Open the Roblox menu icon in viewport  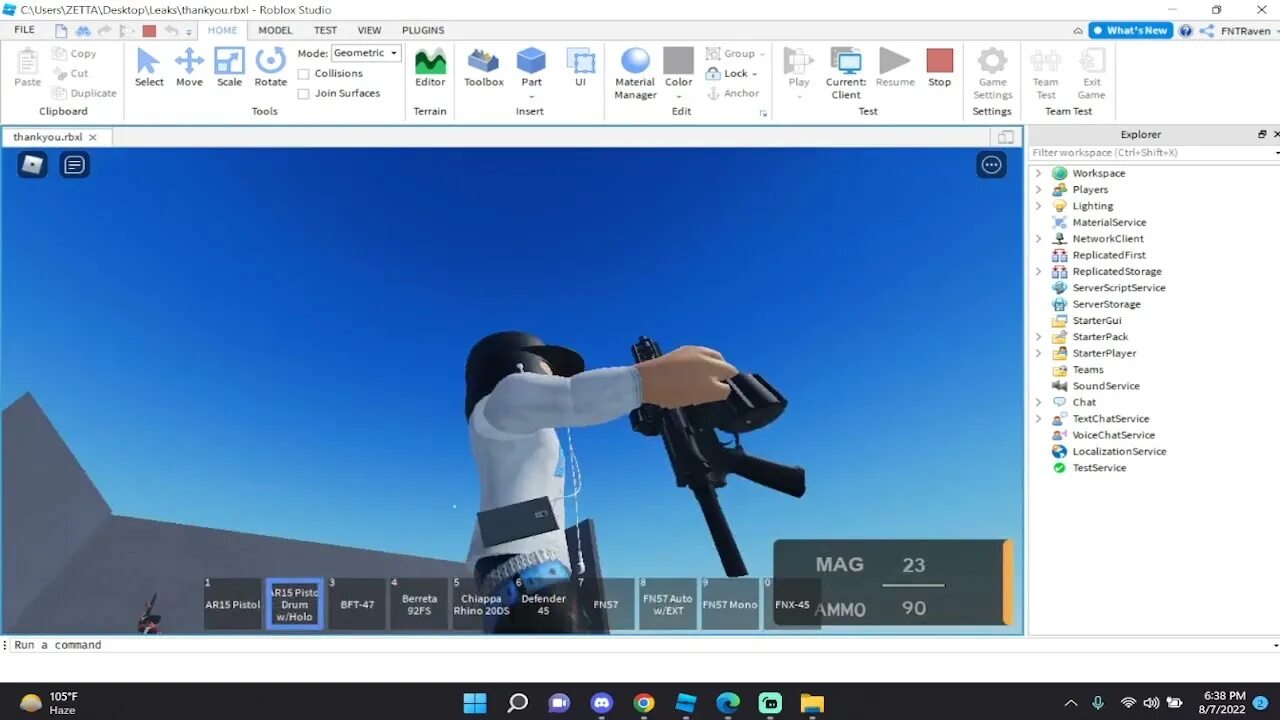pyautogui.click(x=32, y=165)
